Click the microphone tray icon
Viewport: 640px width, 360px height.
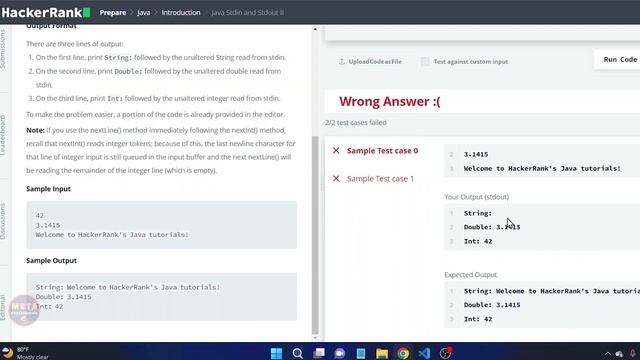pyautogui.click(x=633, y=354)
